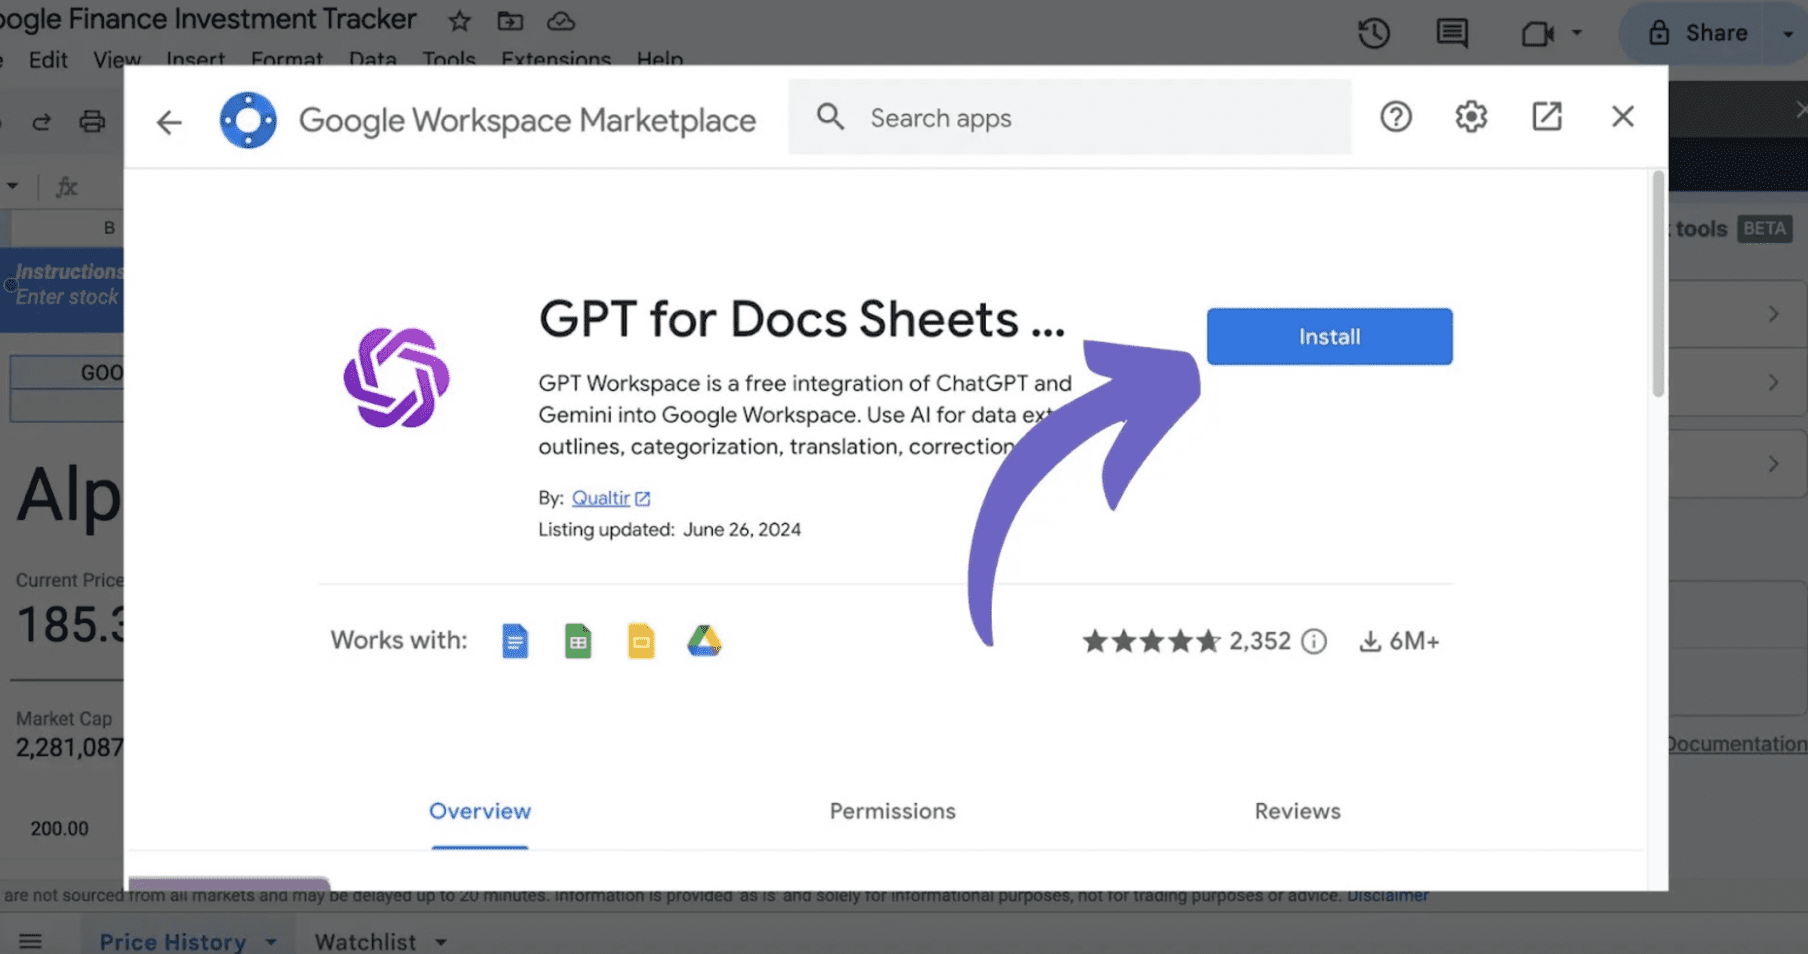1808x954 pixels.
Task: Click the Search apps input field
Action: (x=1069, y=117)
